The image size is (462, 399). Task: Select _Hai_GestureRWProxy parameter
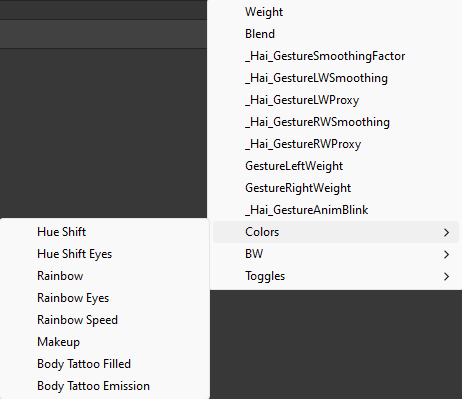click(x=336, y=144)
